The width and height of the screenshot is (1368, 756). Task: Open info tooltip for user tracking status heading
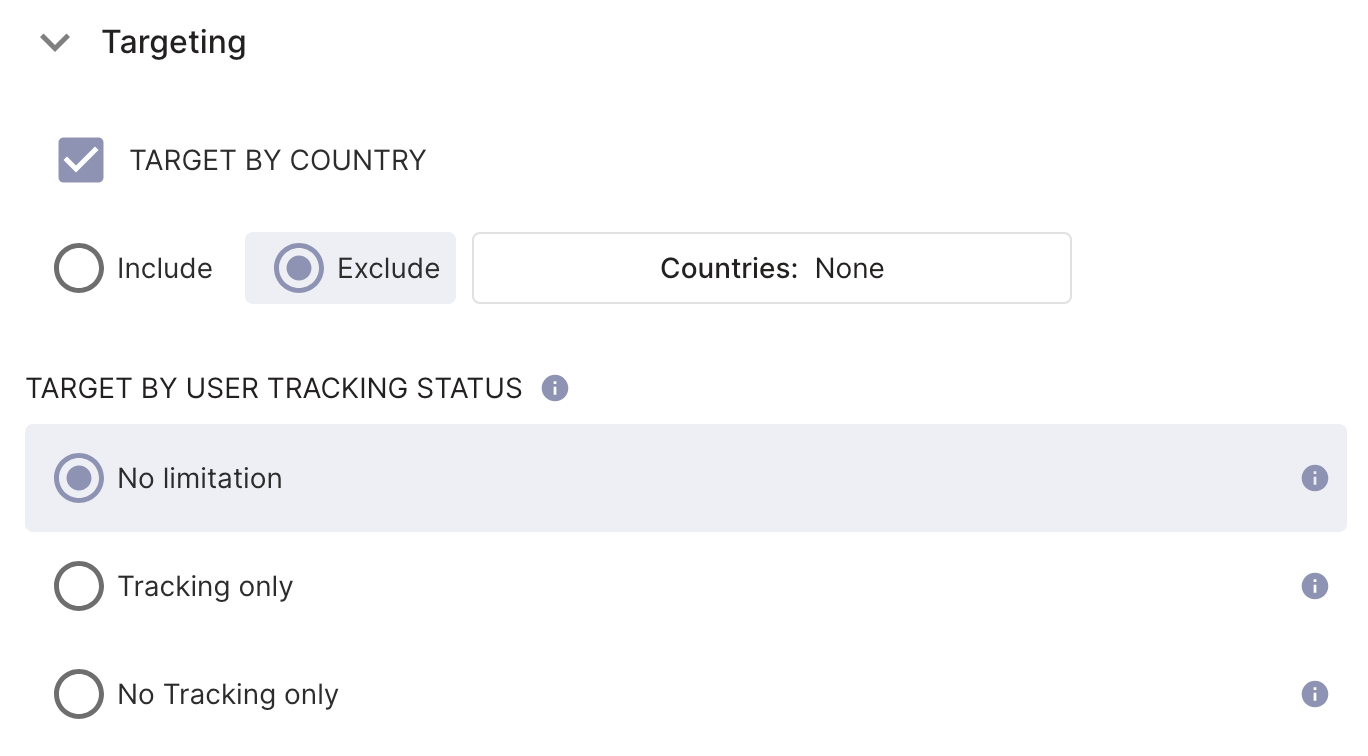click(x=553, y=388)
